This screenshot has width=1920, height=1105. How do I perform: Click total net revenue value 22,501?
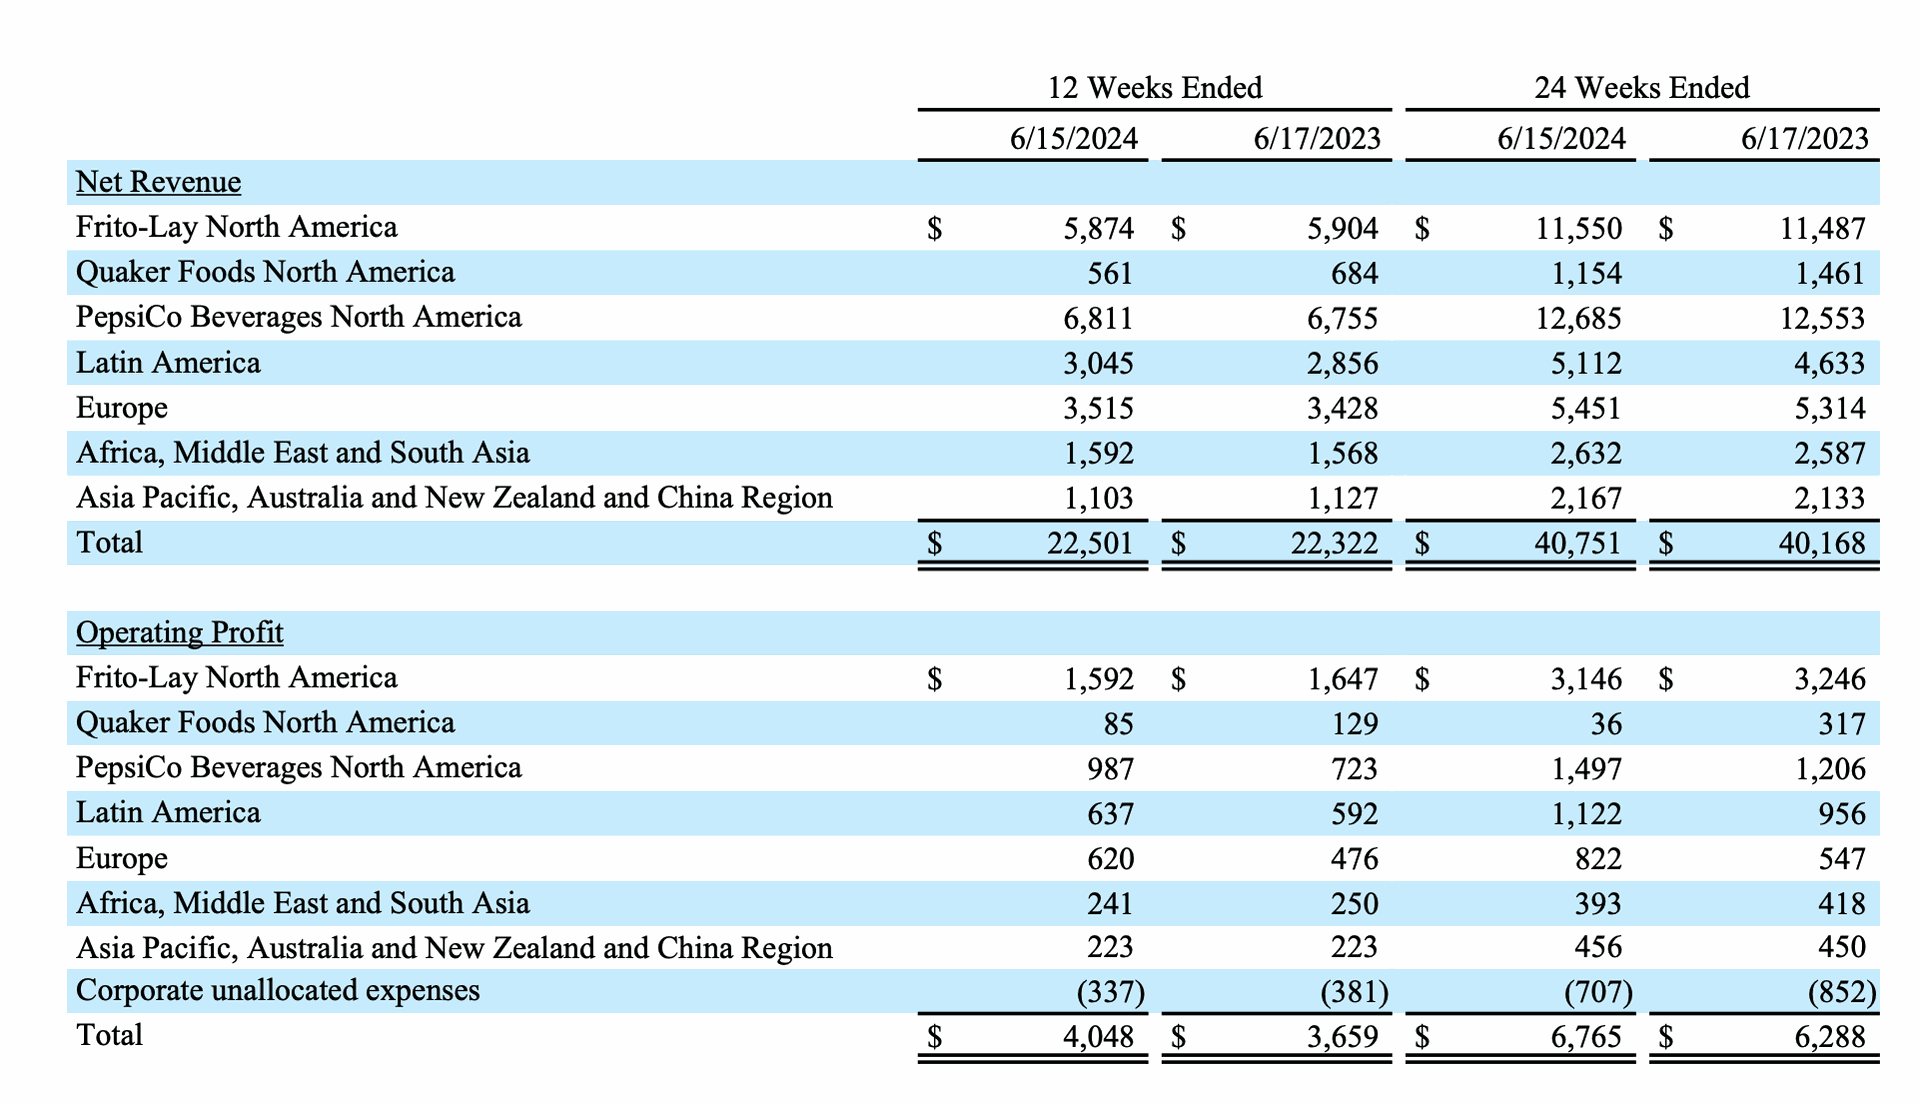point(1090,544)
